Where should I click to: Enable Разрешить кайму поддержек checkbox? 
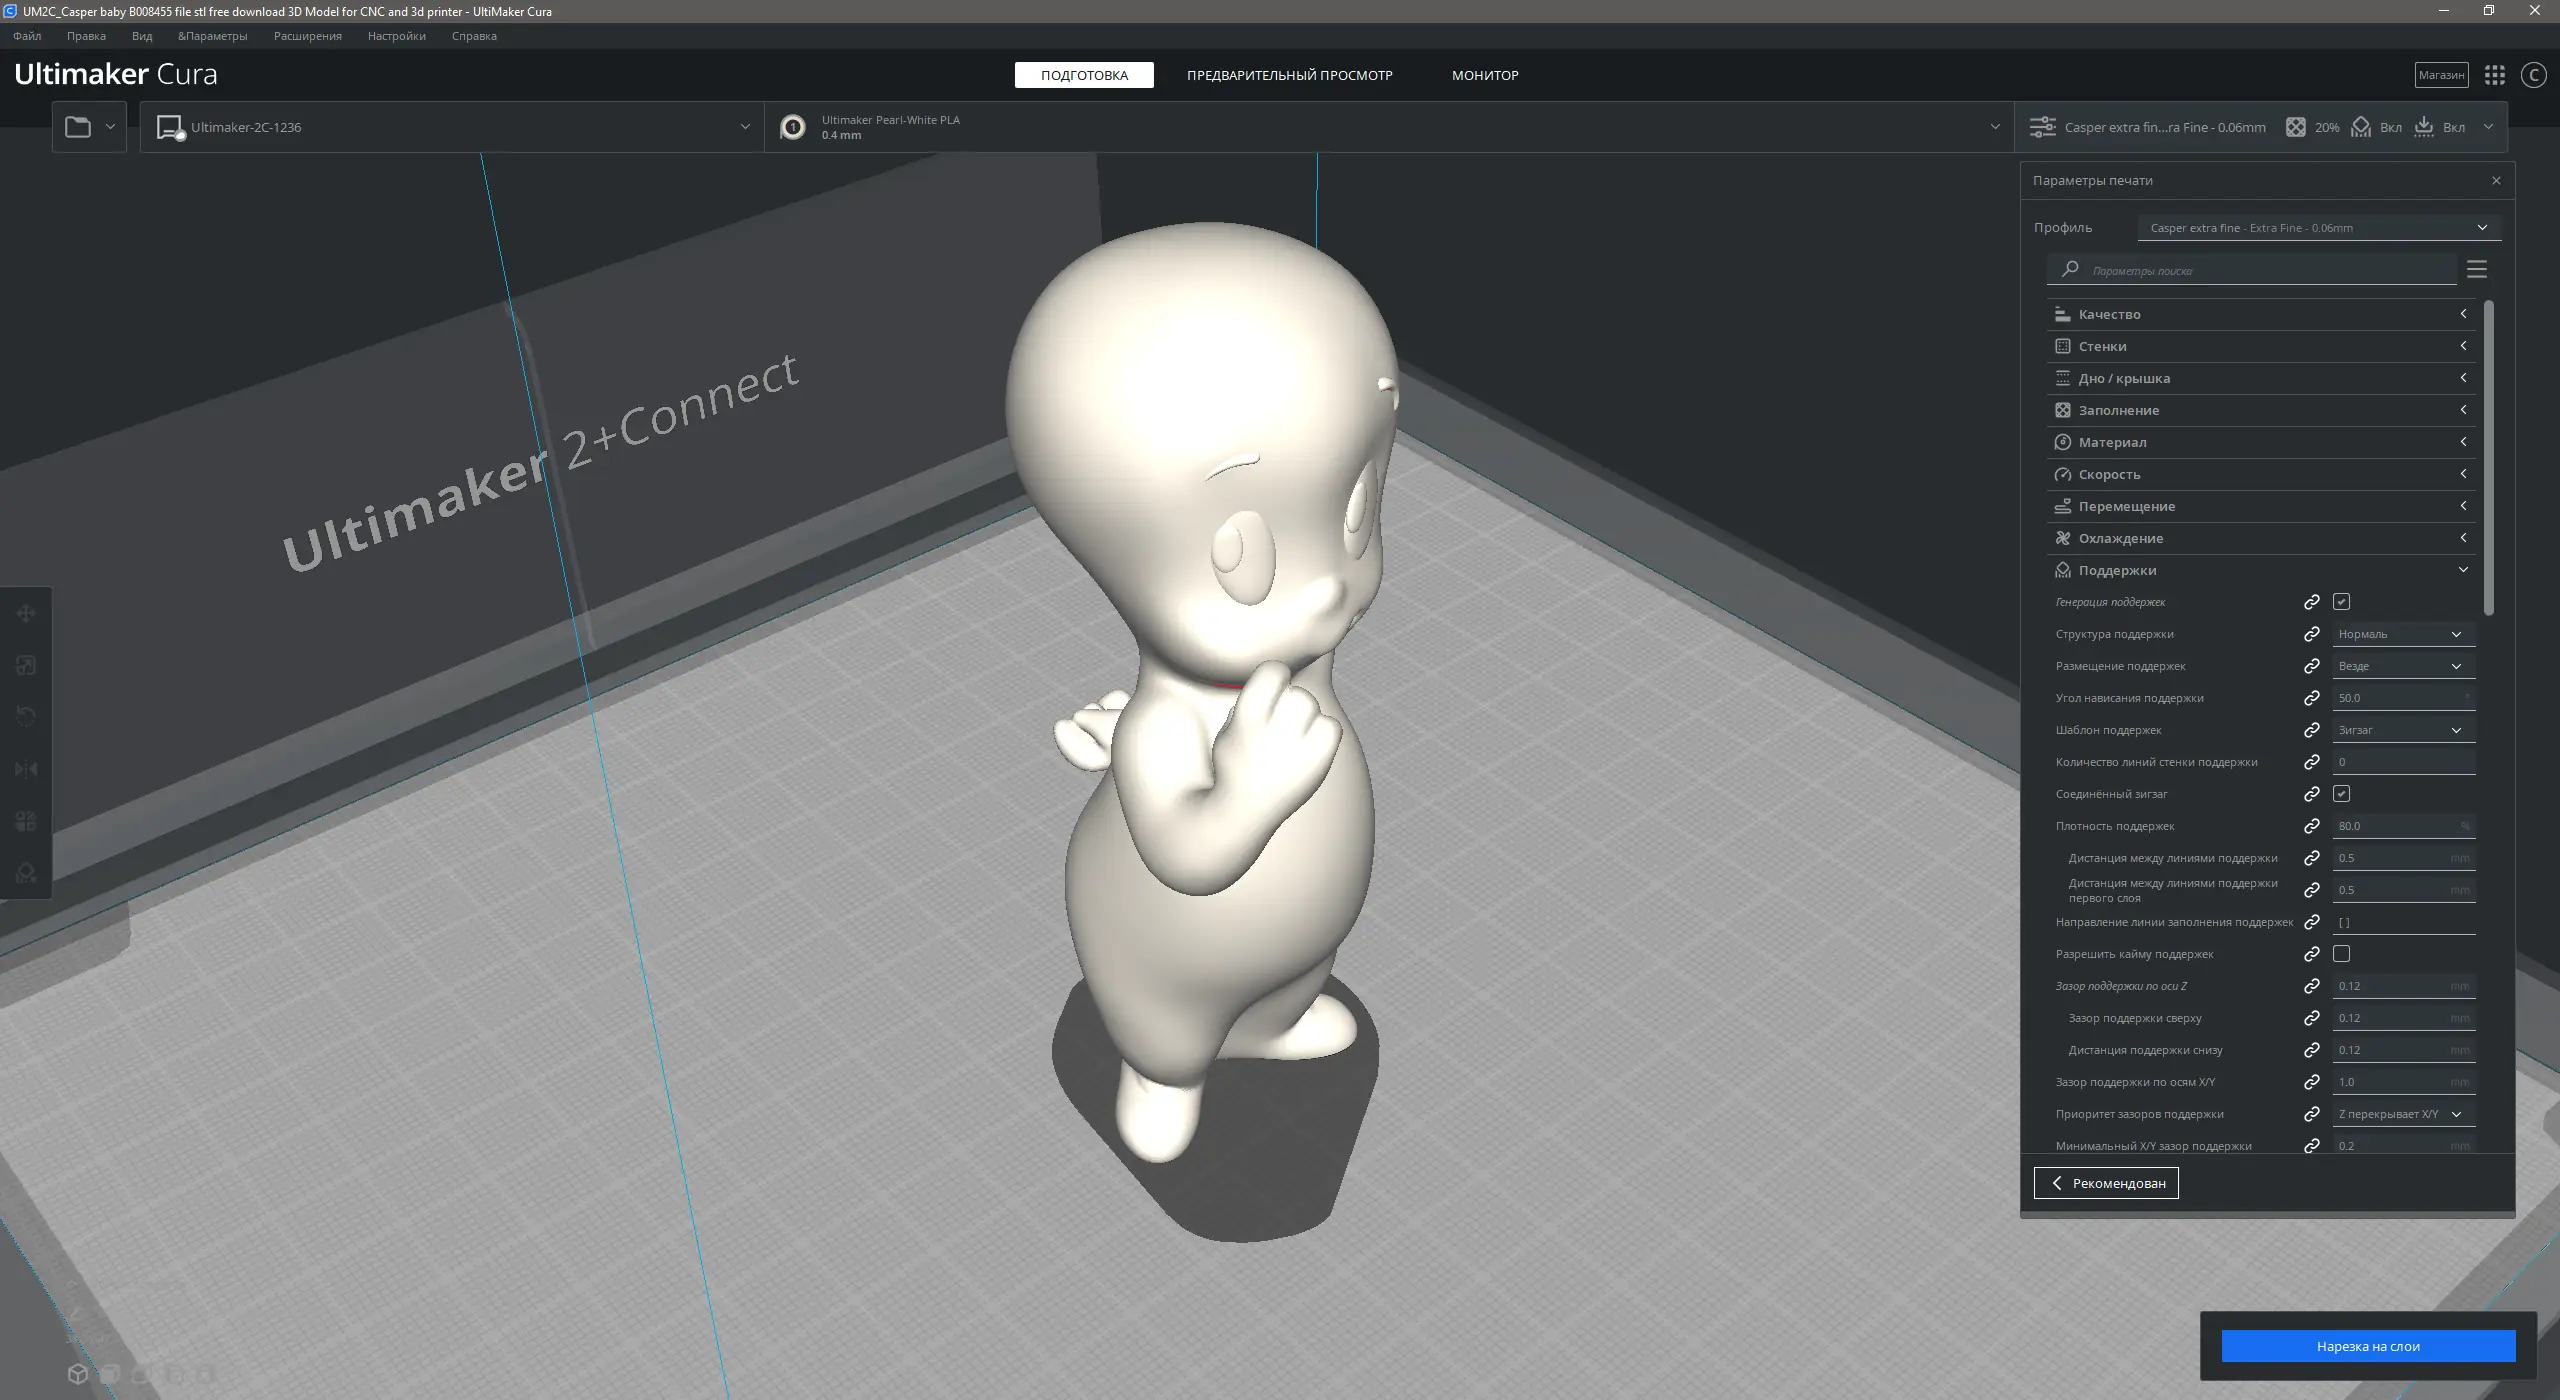click(x=2341, y=954)
